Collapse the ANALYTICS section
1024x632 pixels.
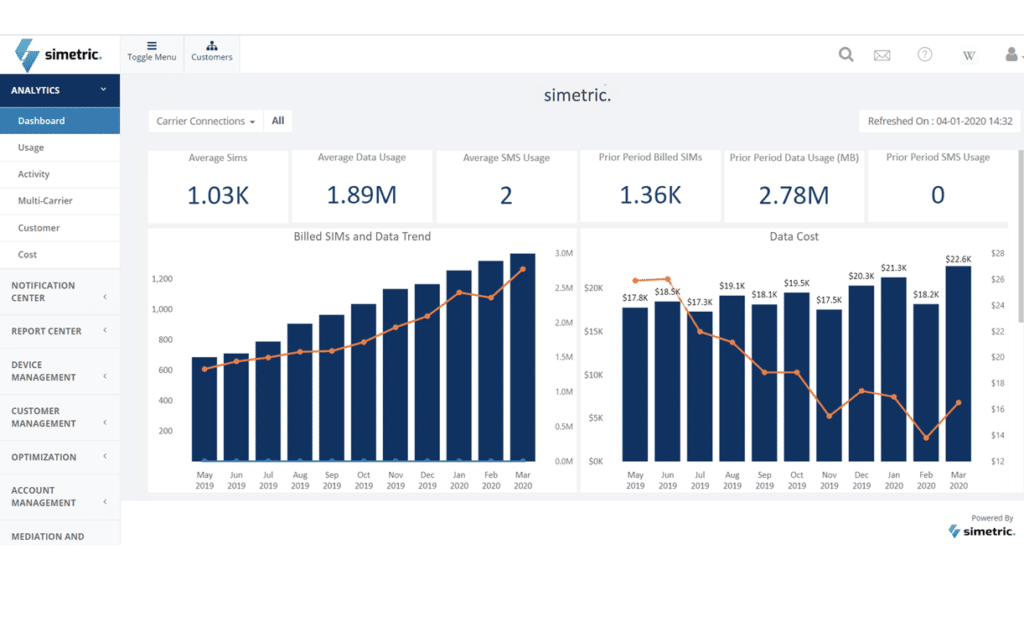point(59,90)
